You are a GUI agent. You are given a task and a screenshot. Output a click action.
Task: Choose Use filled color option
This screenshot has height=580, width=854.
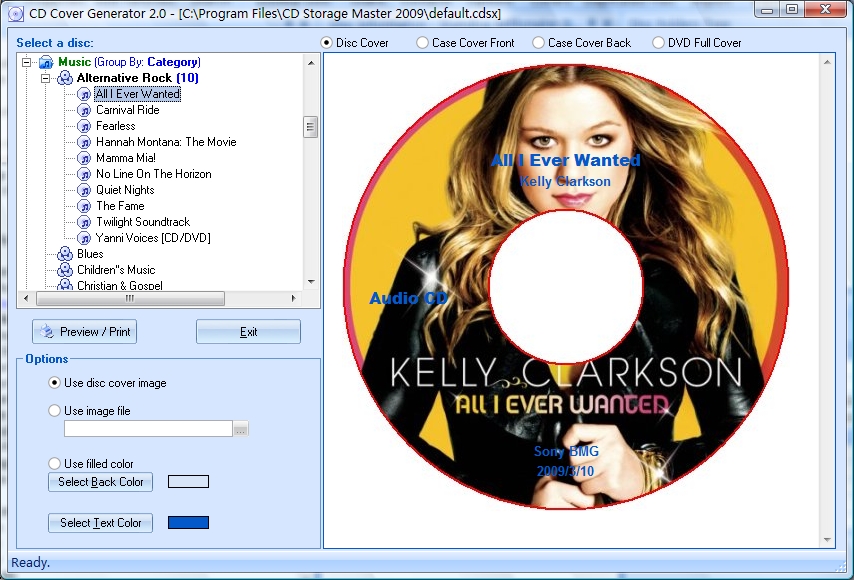point(54,463)
